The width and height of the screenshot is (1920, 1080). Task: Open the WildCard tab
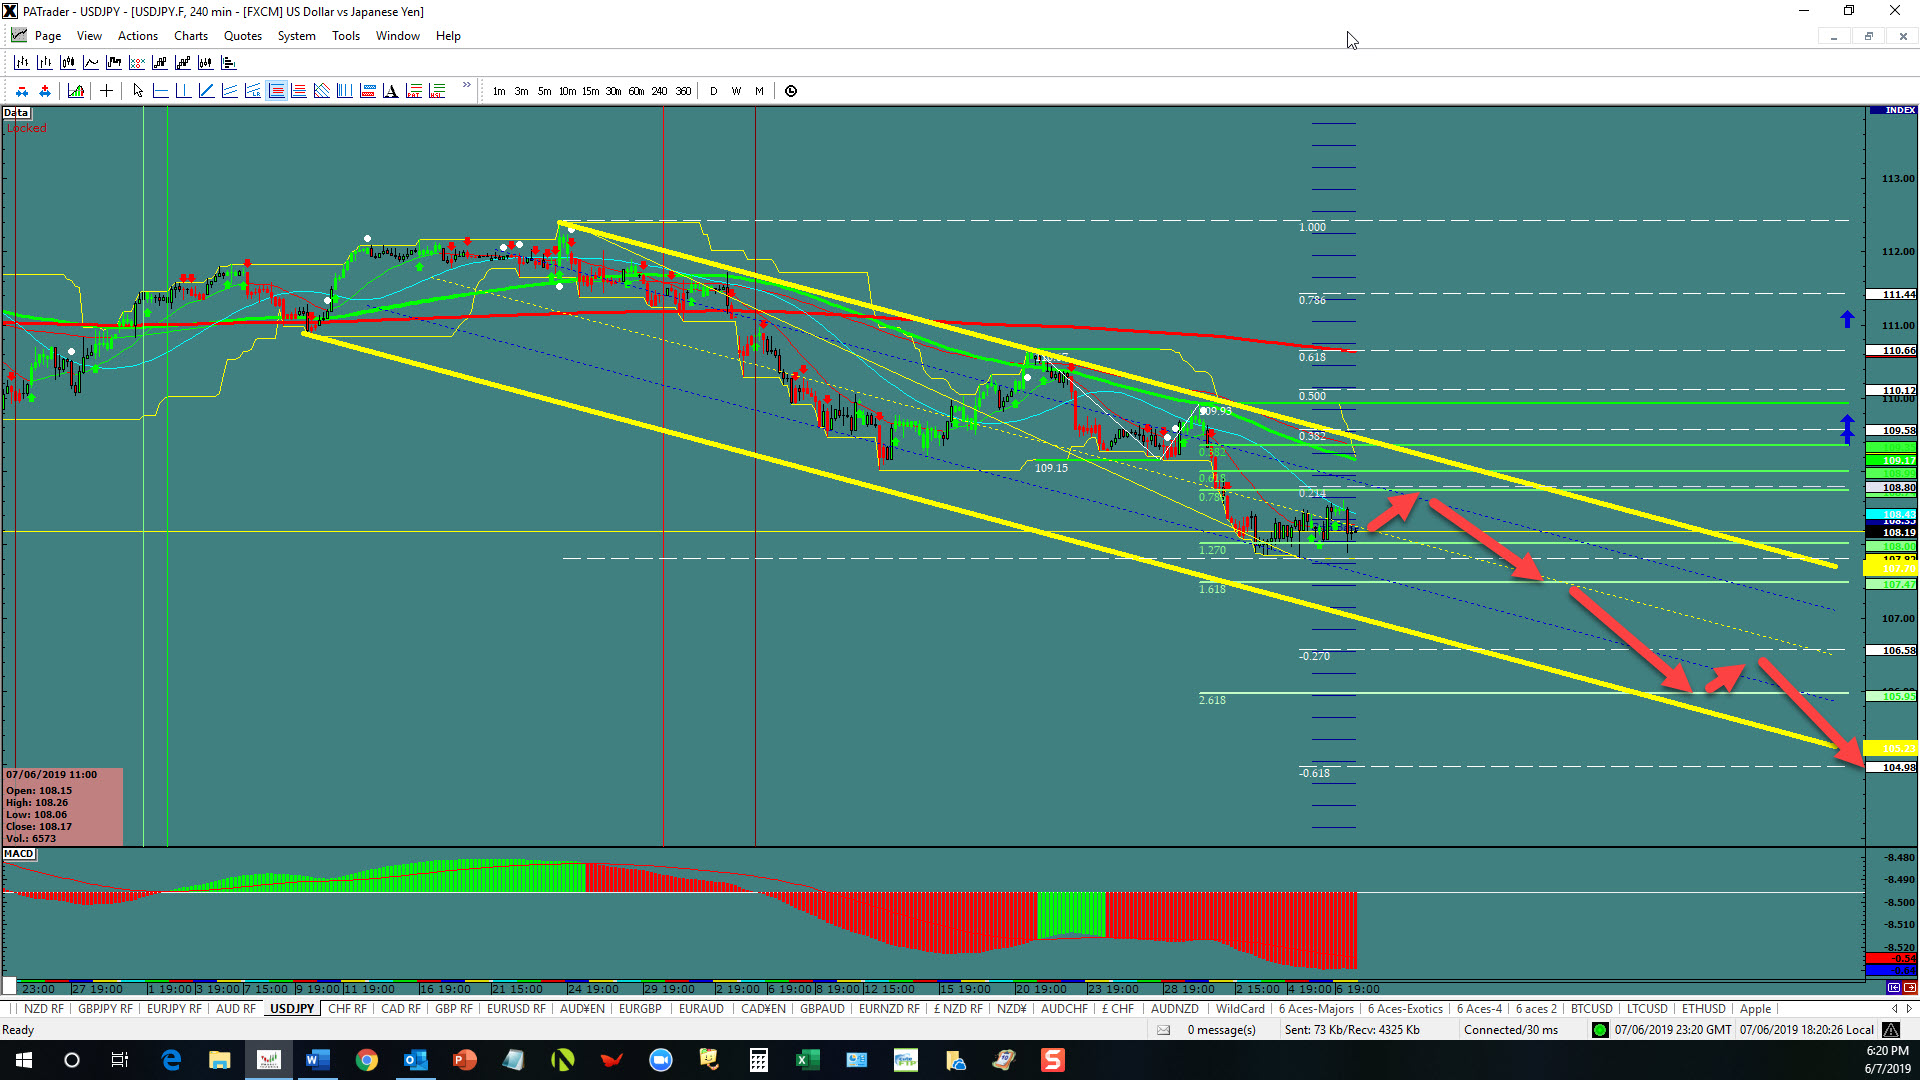tap(1240, 1009)
